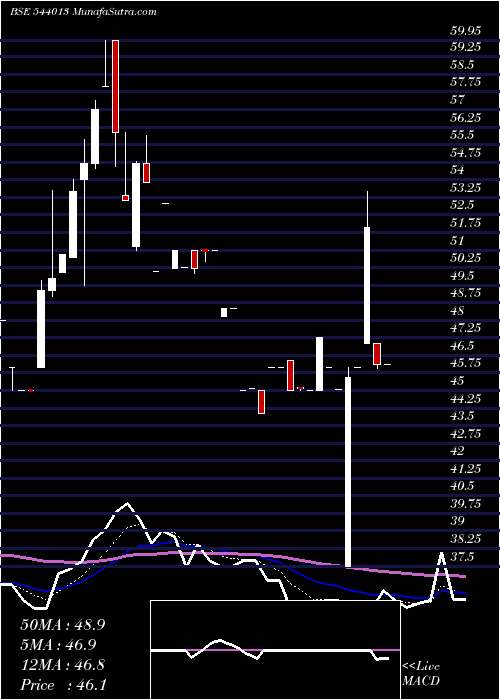Click the 57.75 price axis label

[x=466, y=82]
